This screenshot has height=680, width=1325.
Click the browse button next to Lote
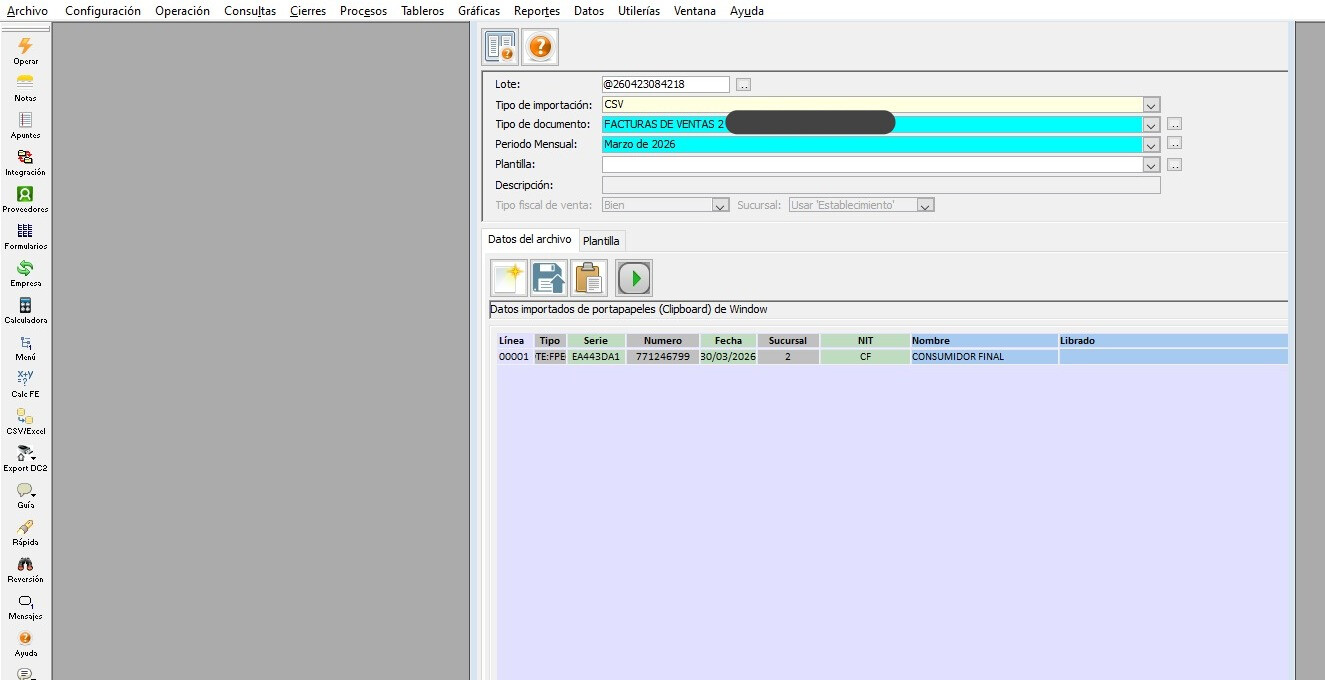(743, 85)
